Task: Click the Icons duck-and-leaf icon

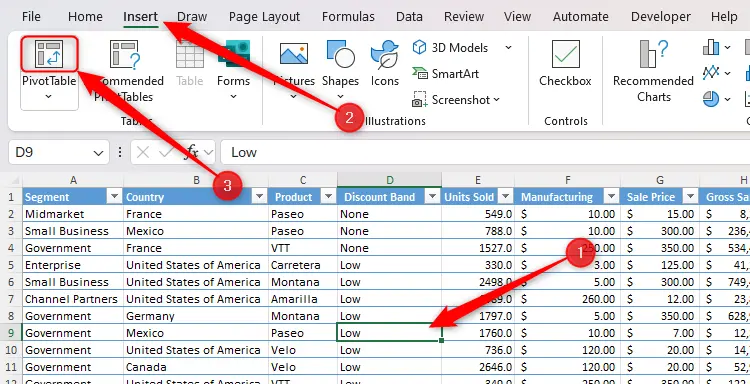Action: click(x=385, y=54)
